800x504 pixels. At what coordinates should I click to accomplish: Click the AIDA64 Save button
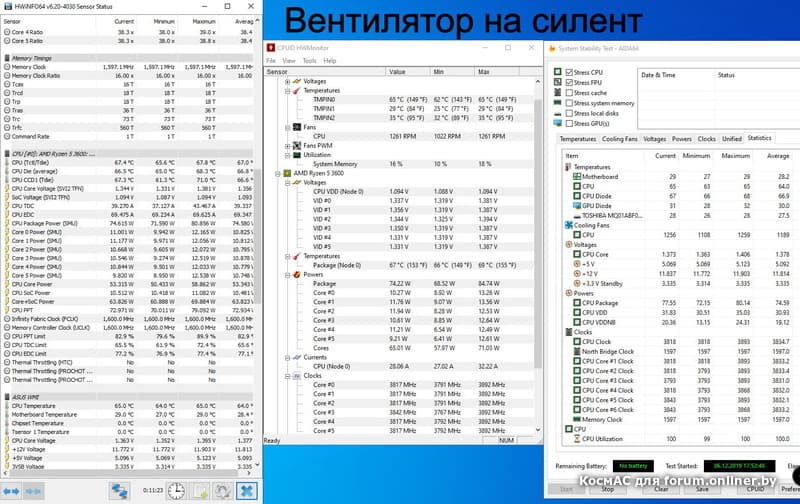(702, 489)
